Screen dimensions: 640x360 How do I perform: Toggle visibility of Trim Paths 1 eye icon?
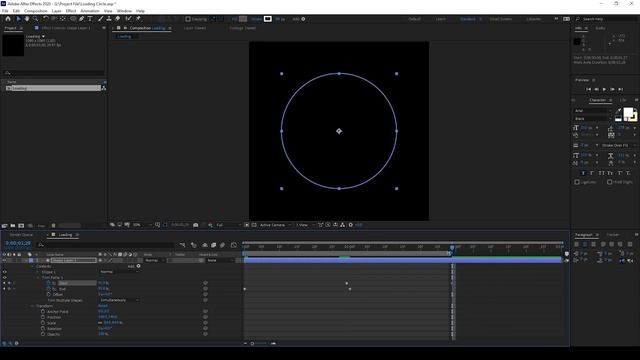[x=4, y=278]
